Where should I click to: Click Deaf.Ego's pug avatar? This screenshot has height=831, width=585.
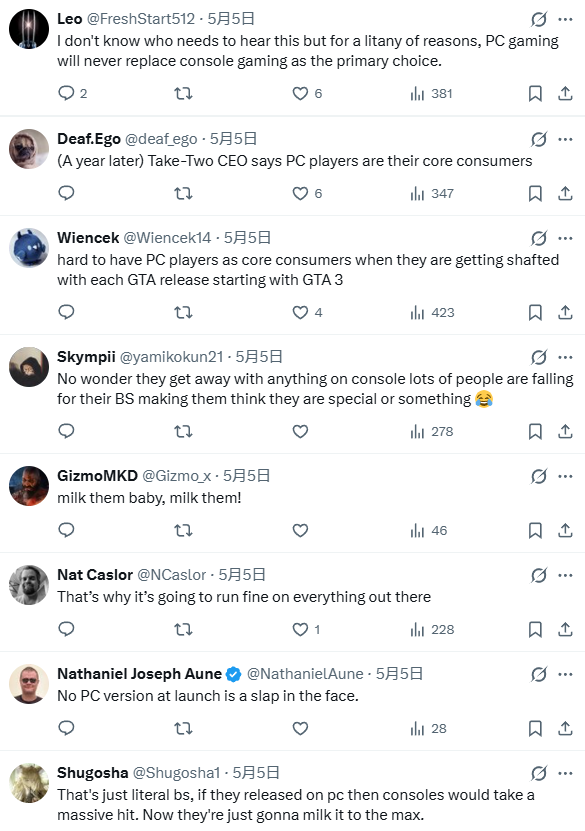29,149
